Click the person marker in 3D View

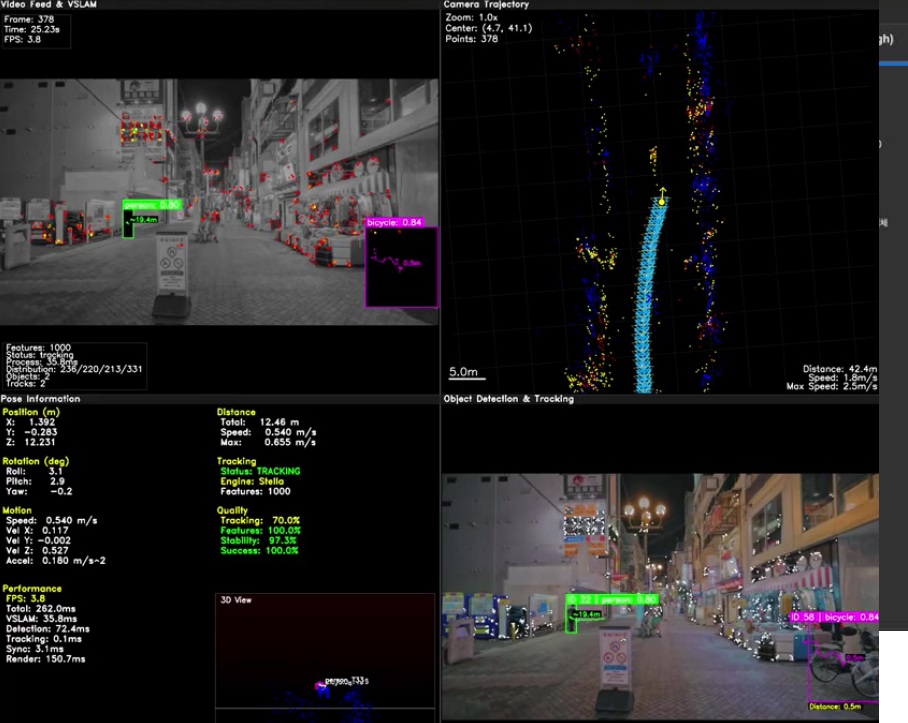(324, 685)
